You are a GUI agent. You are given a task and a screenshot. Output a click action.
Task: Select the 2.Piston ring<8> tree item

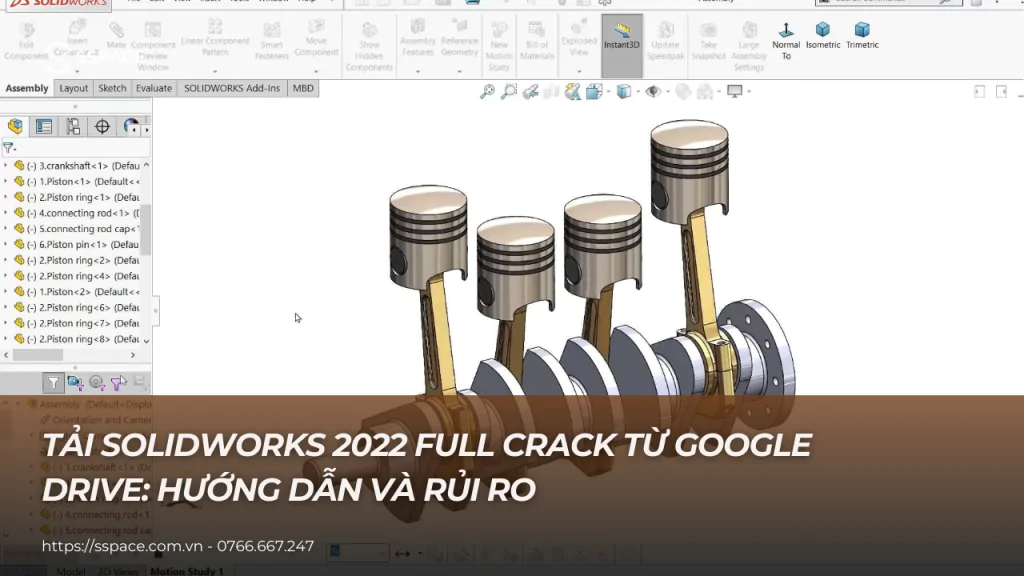click(76, 338)
